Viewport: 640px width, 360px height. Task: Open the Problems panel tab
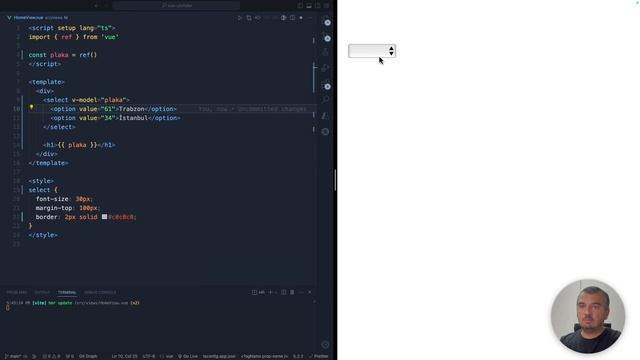click(x=17, y=292)
